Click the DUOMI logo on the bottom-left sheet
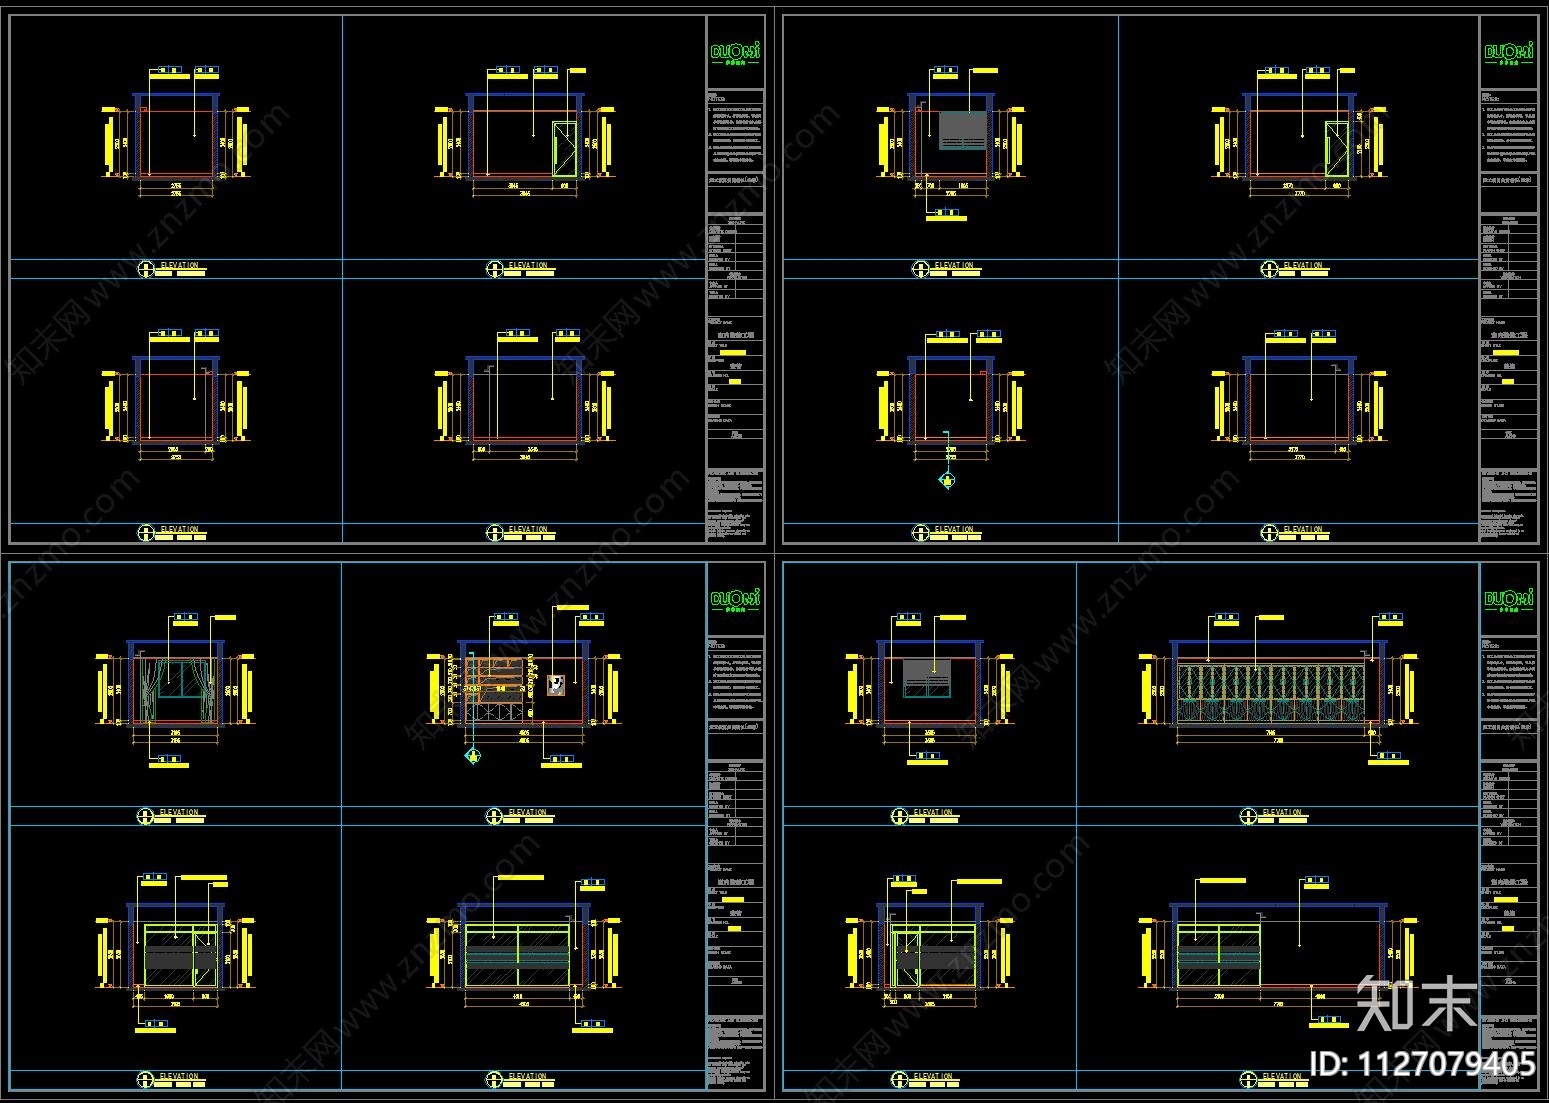 735,599
